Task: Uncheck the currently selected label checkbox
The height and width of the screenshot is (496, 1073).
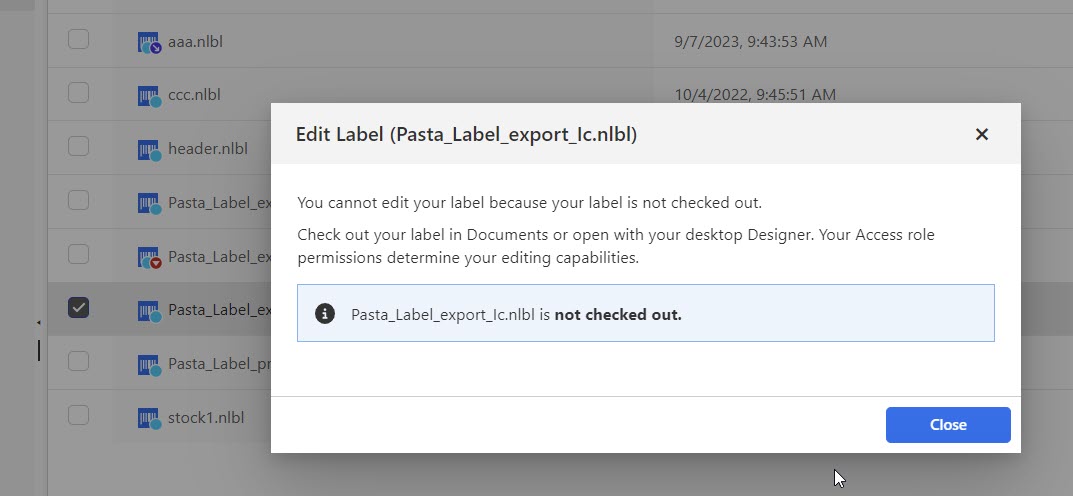Action: (x=78, y=308)
